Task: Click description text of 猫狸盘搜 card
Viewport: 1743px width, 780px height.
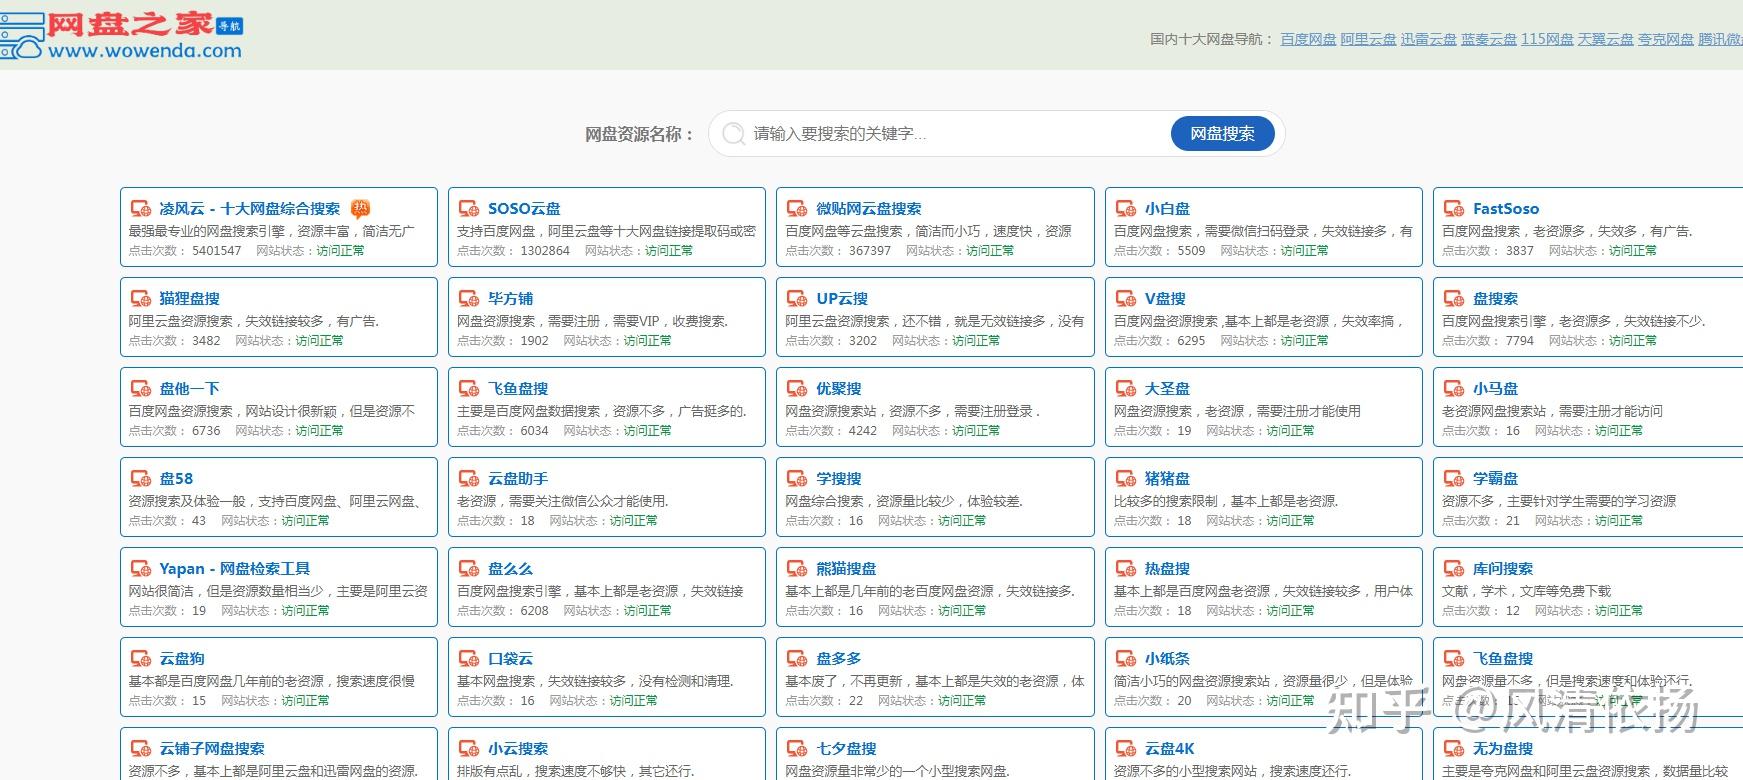Action: click(254, 321)
